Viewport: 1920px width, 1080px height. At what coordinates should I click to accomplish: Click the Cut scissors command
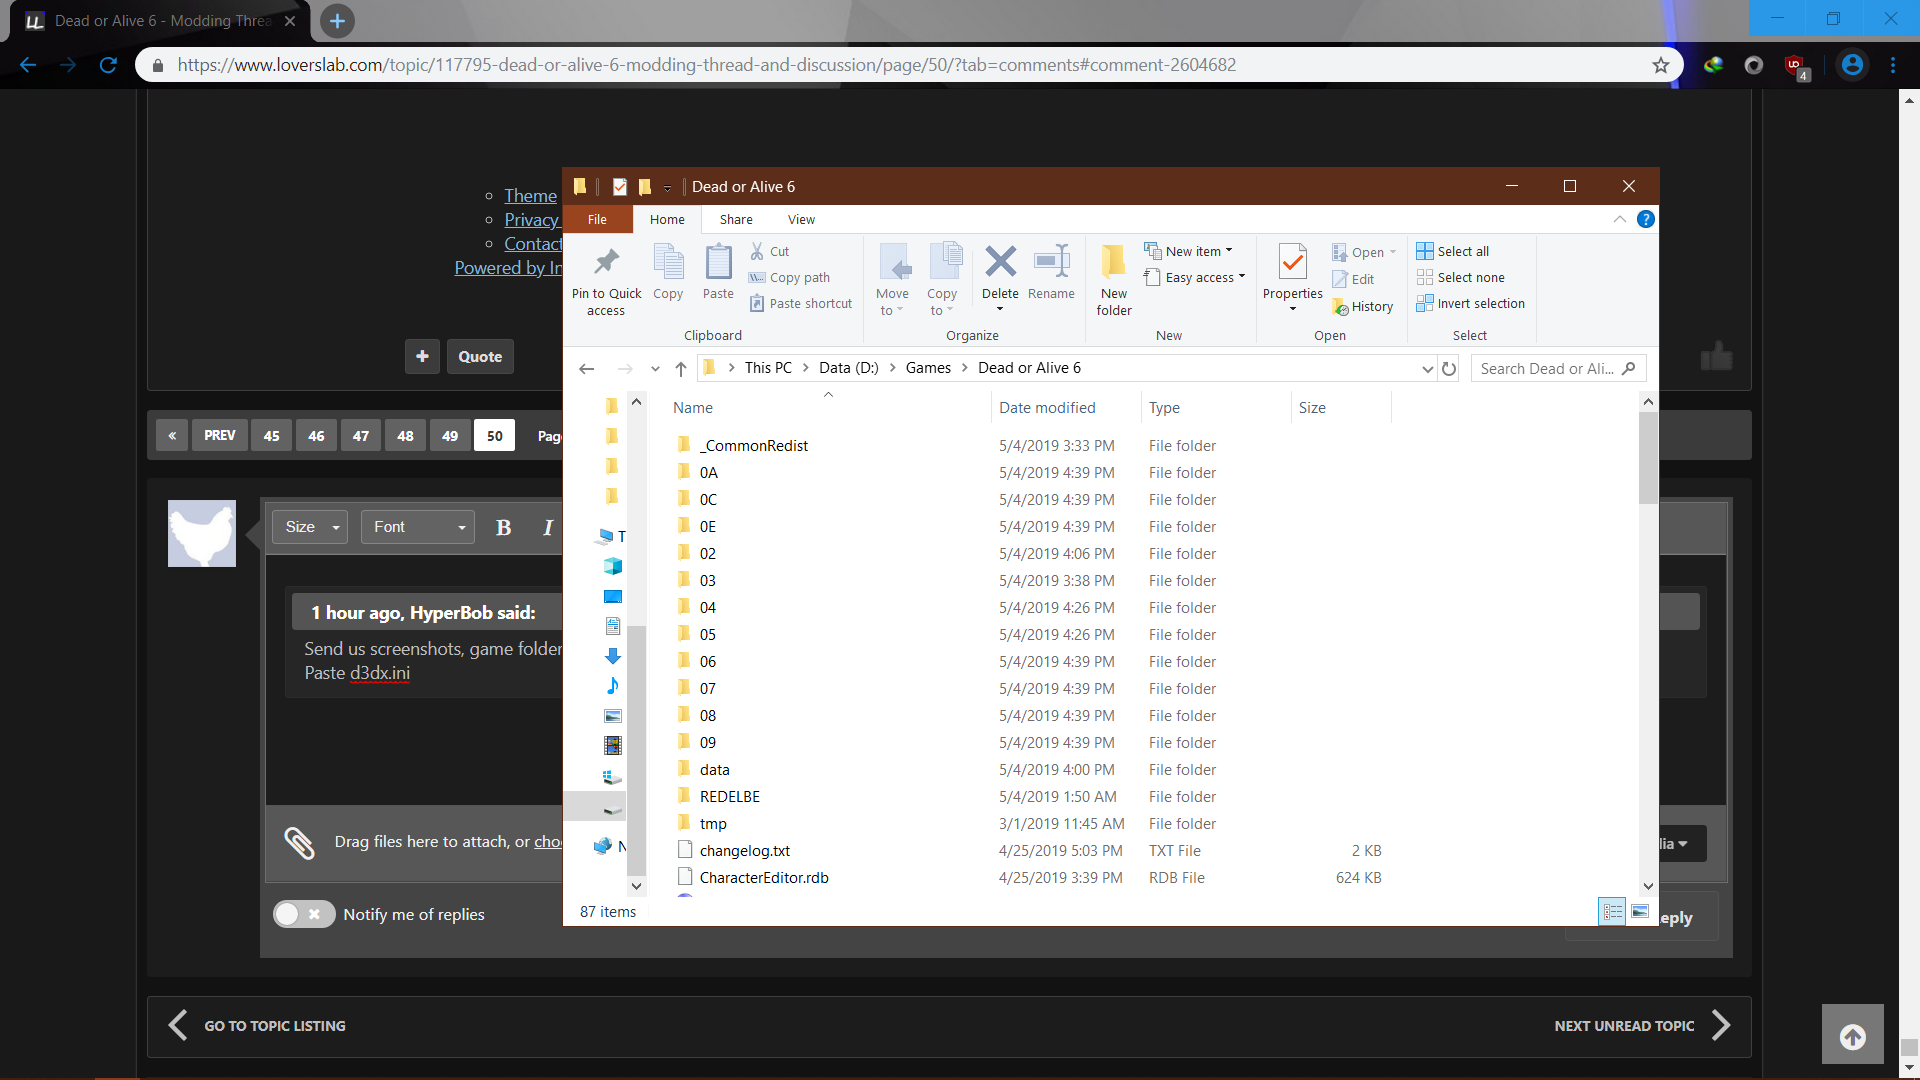(770, 251)
